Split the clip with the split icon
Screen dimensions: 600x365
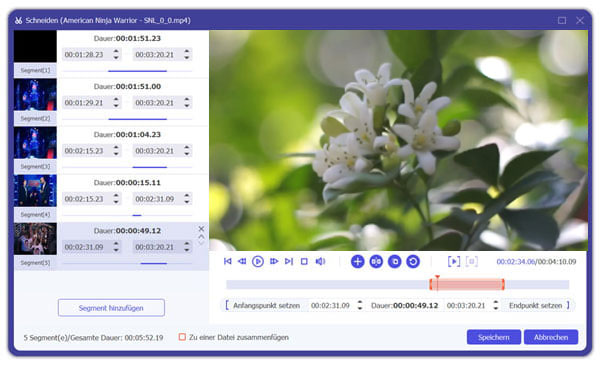[x=376, y=261]
